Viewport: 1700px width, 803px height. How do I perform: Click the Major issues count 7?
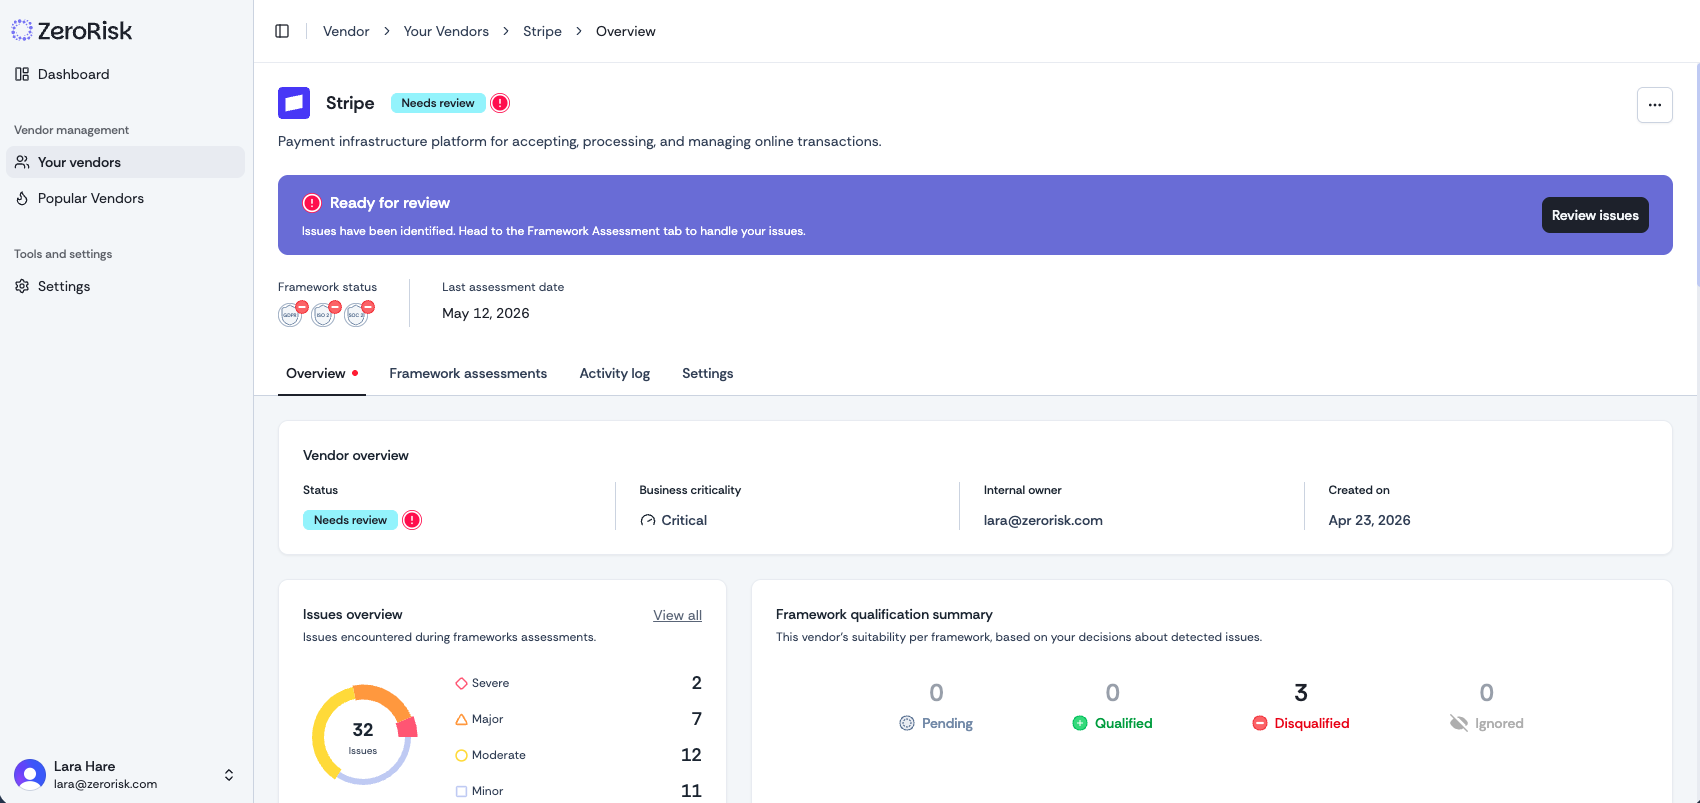pyautogui.click(x=697, y=719)
